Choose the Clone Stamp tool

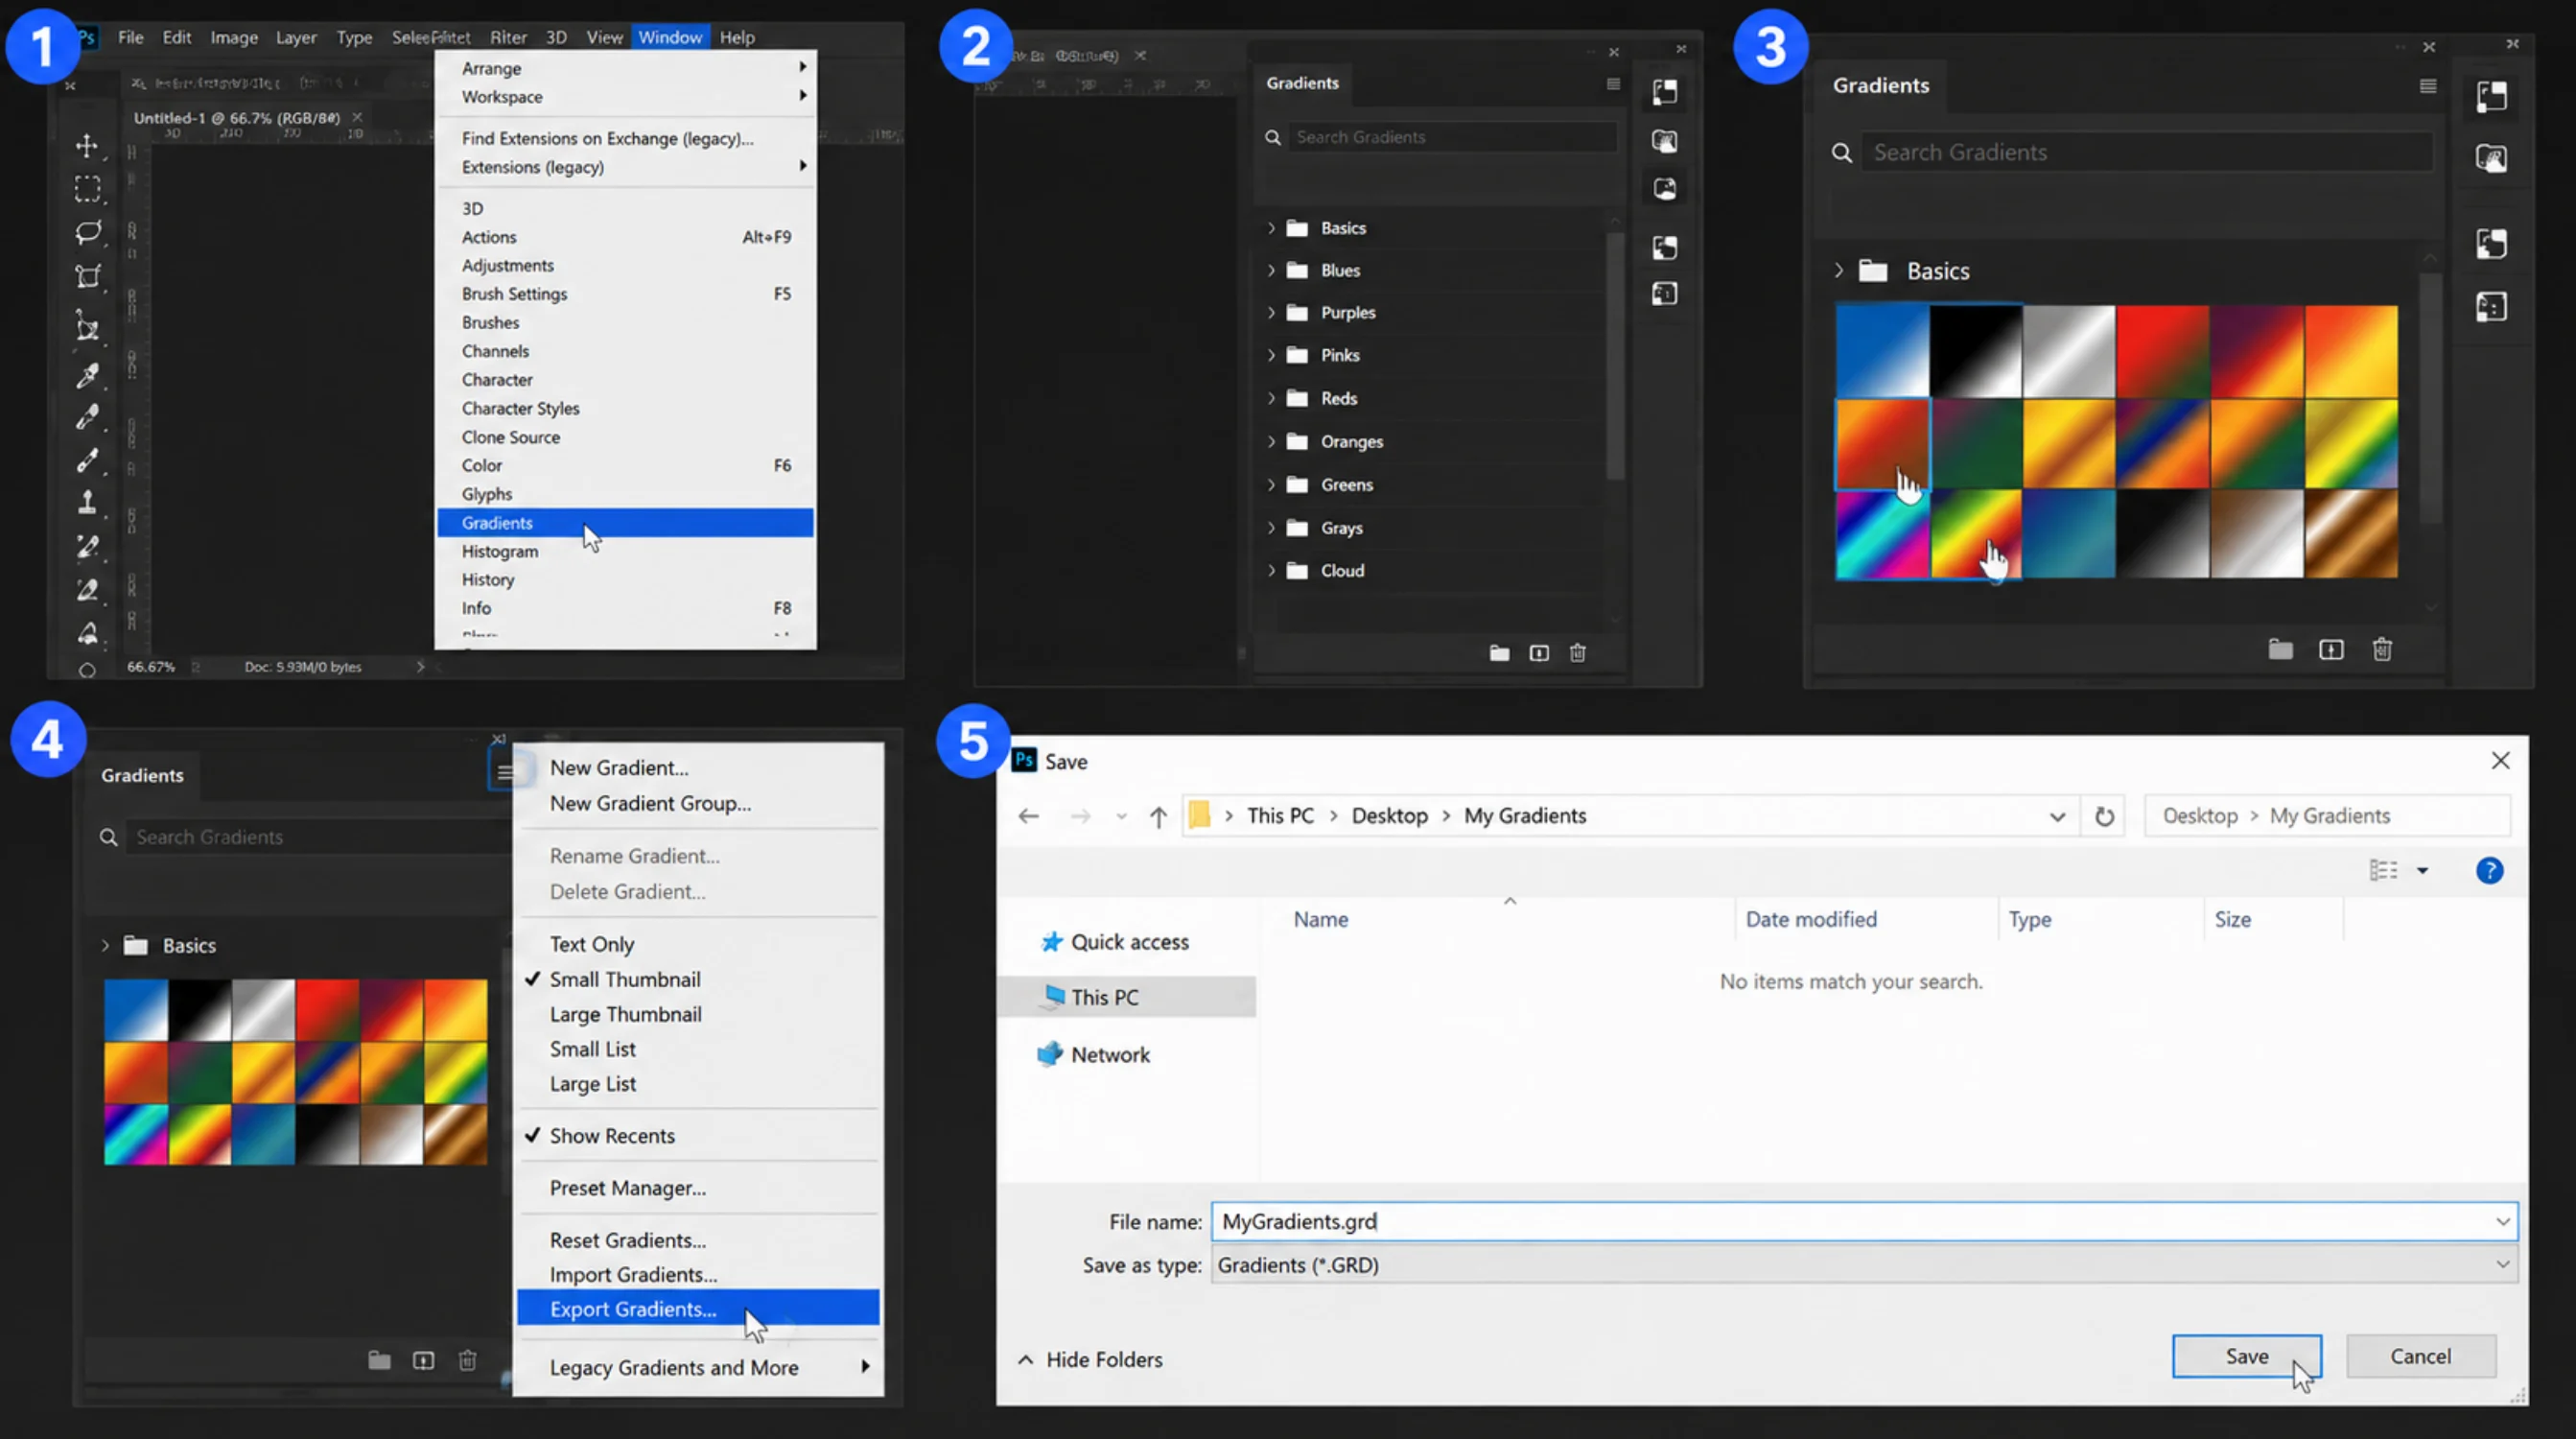[x=87, y=502]
